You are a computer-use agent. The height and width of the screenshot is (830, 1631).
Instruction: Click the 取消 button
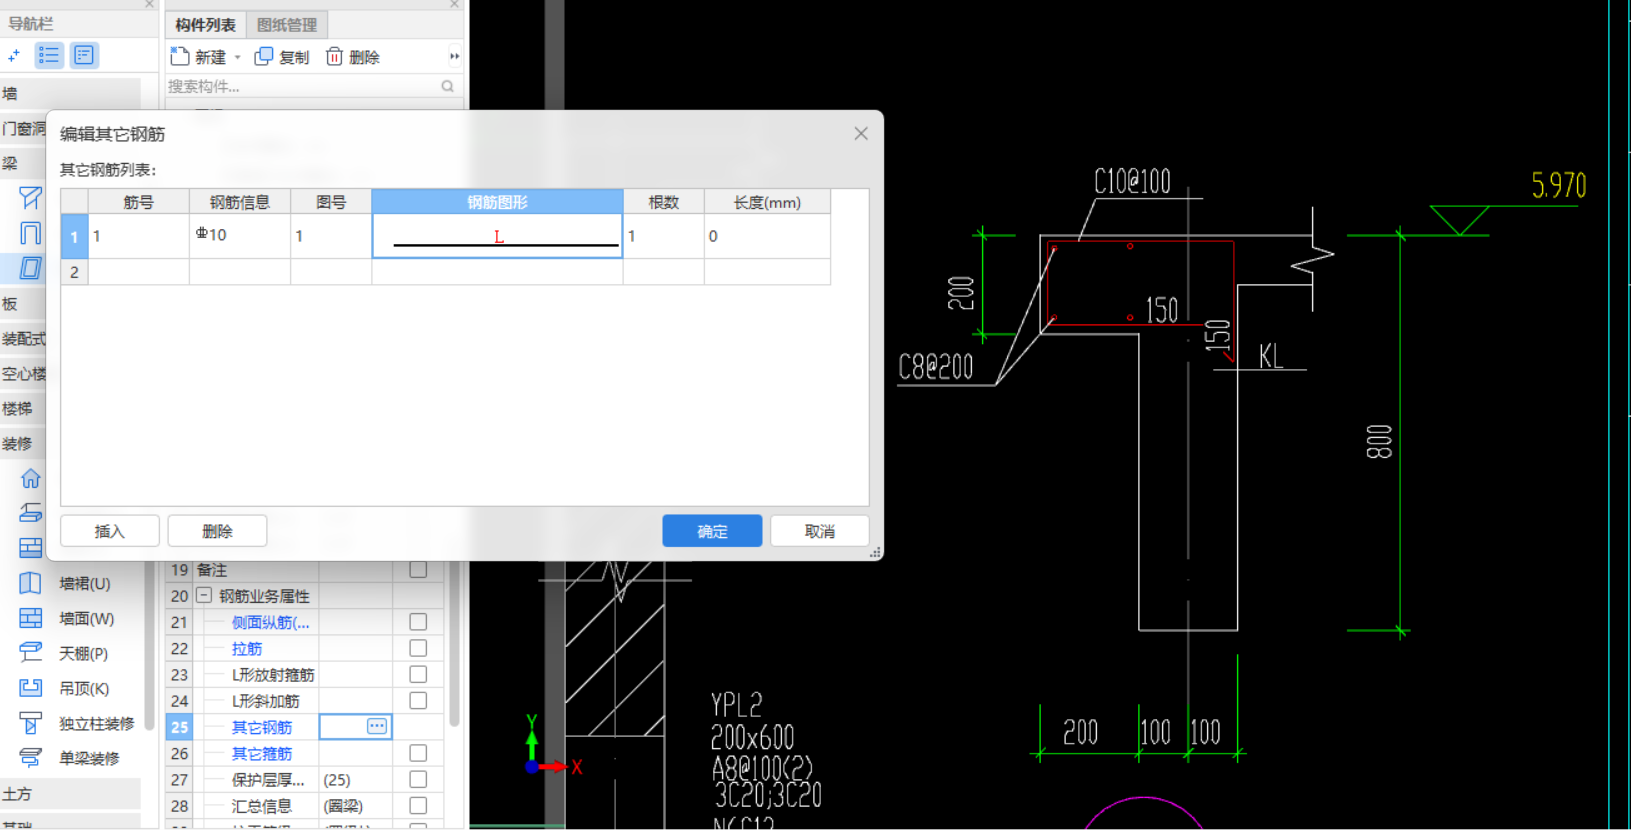(x=820, y=531)
